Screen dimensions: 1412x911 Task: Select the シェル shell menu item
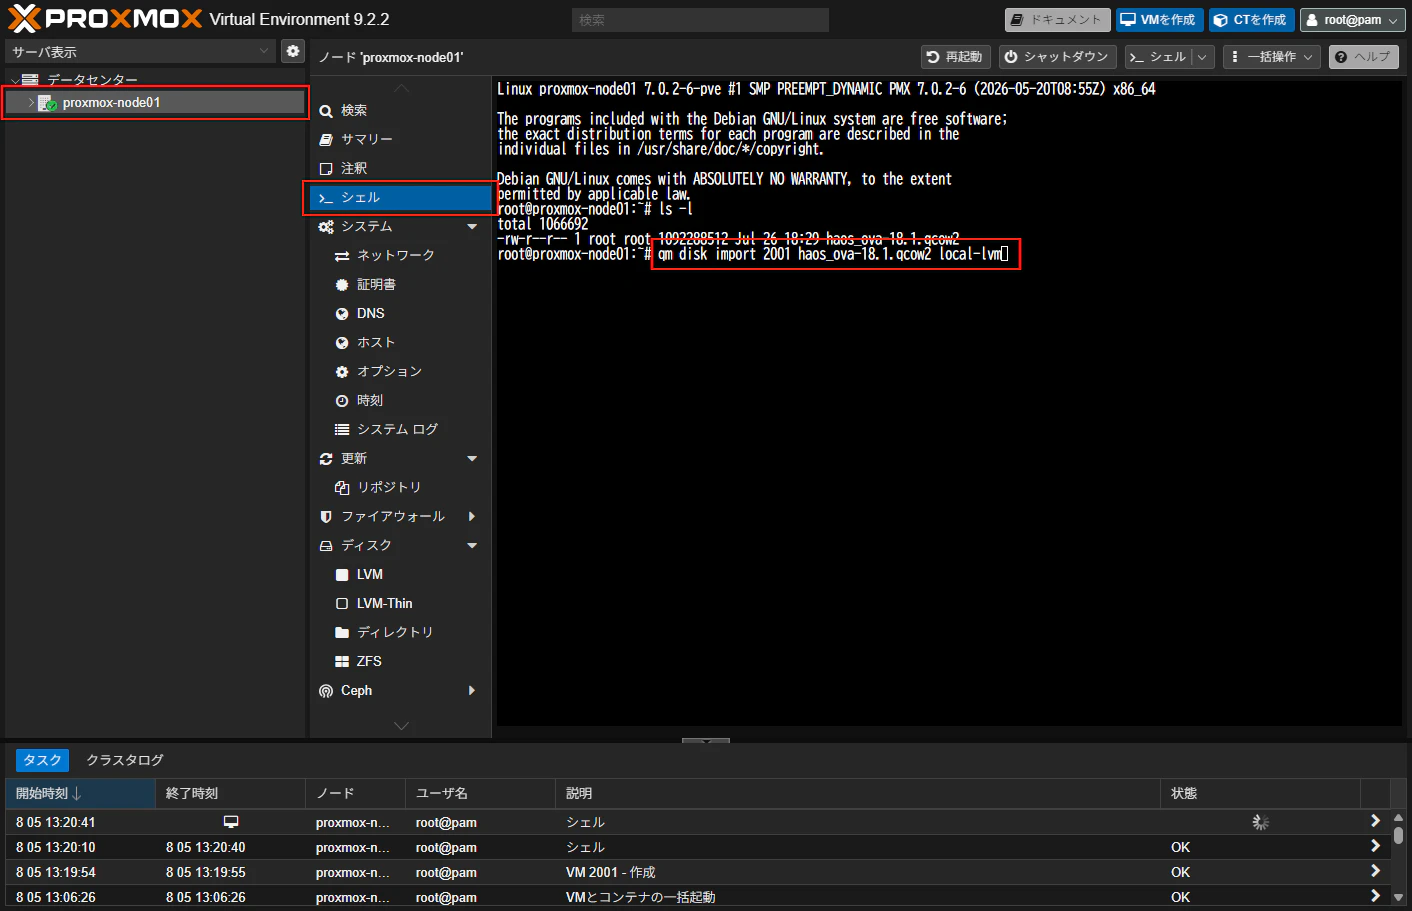tap(400, 197)
